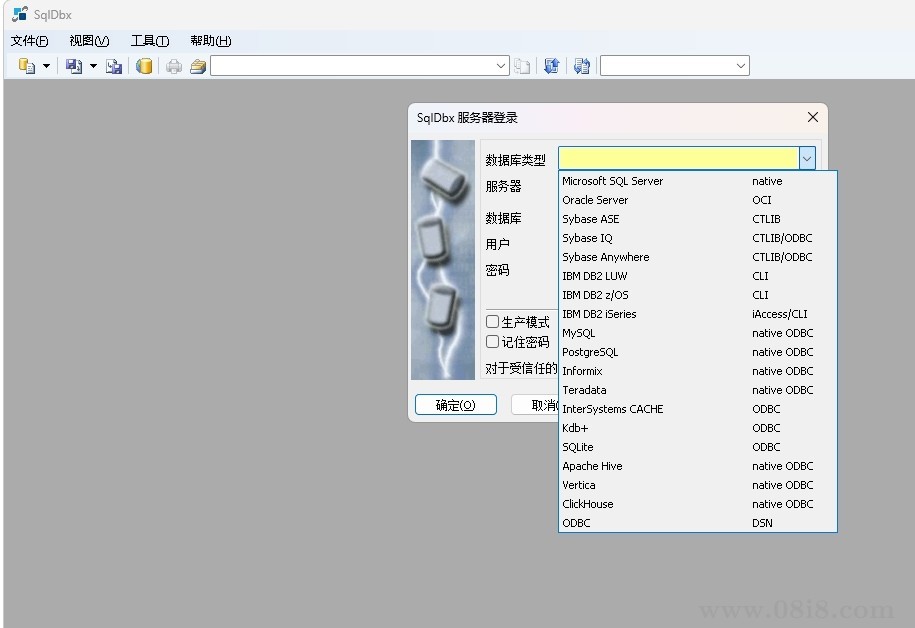Click the highlighted yellow database type field
This screenshot has height=628, width=915.
680,157
